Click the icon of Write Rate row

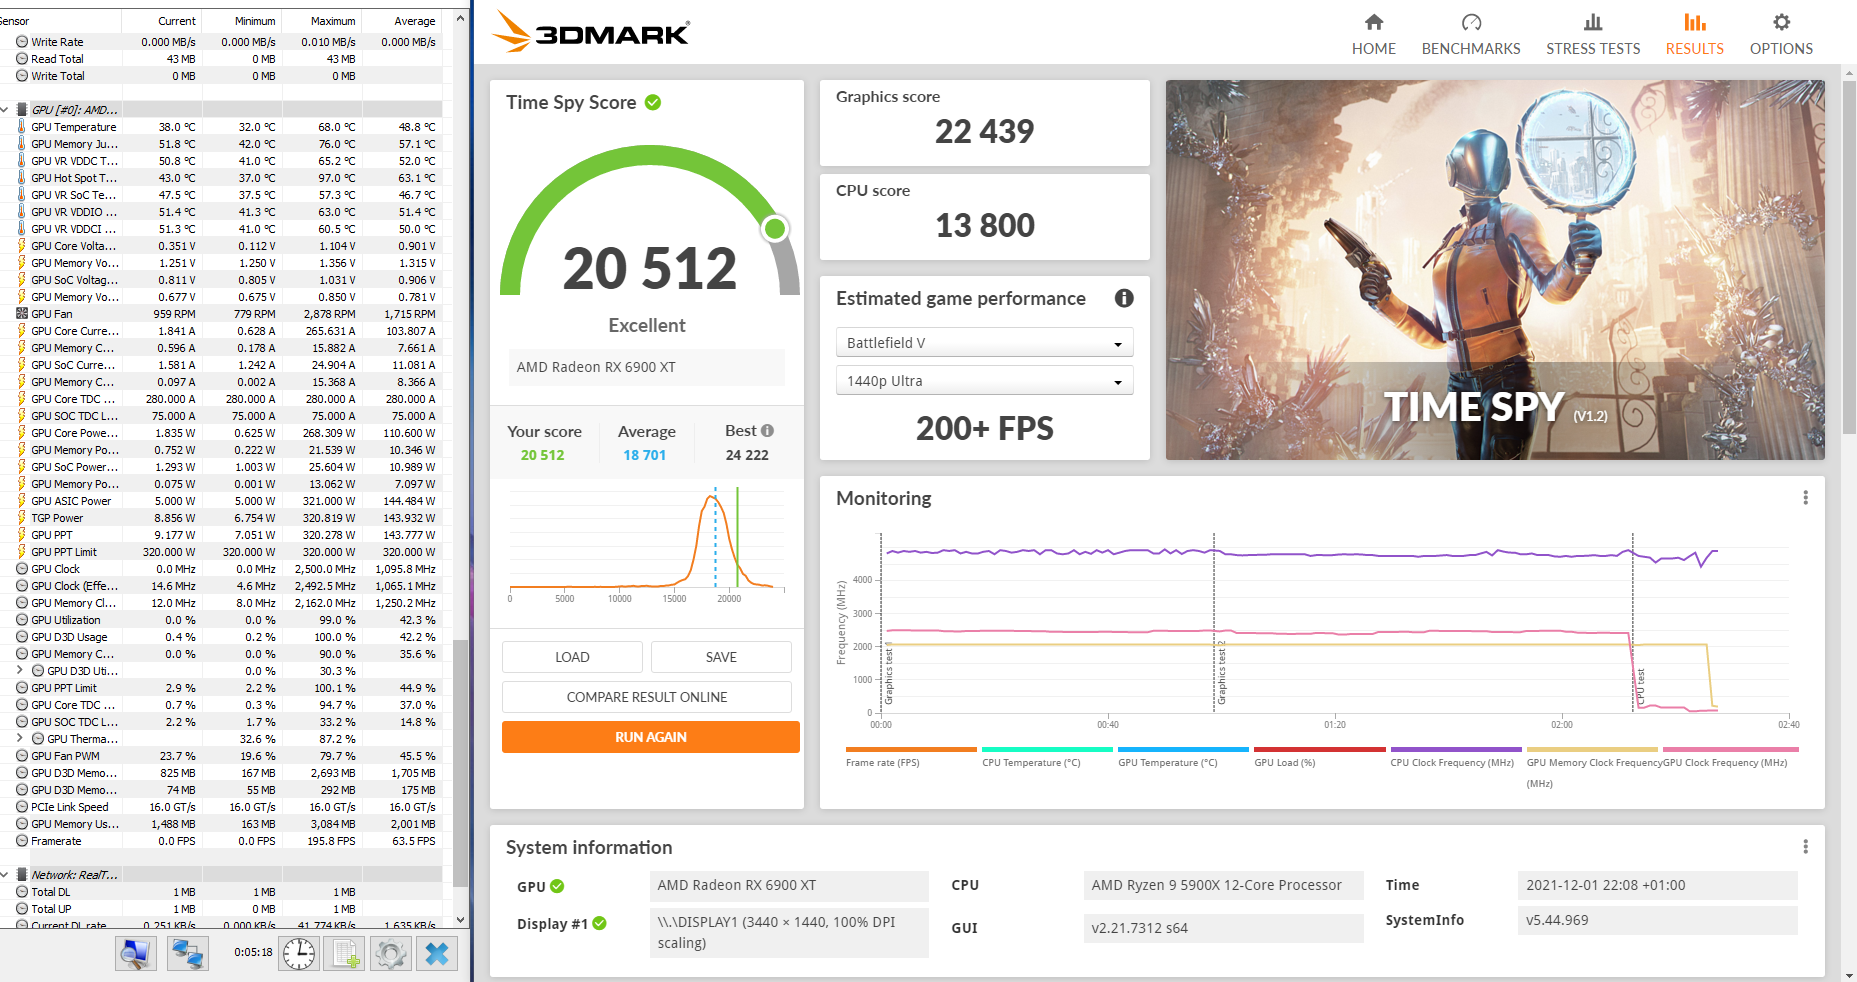(x=22, y=42)
